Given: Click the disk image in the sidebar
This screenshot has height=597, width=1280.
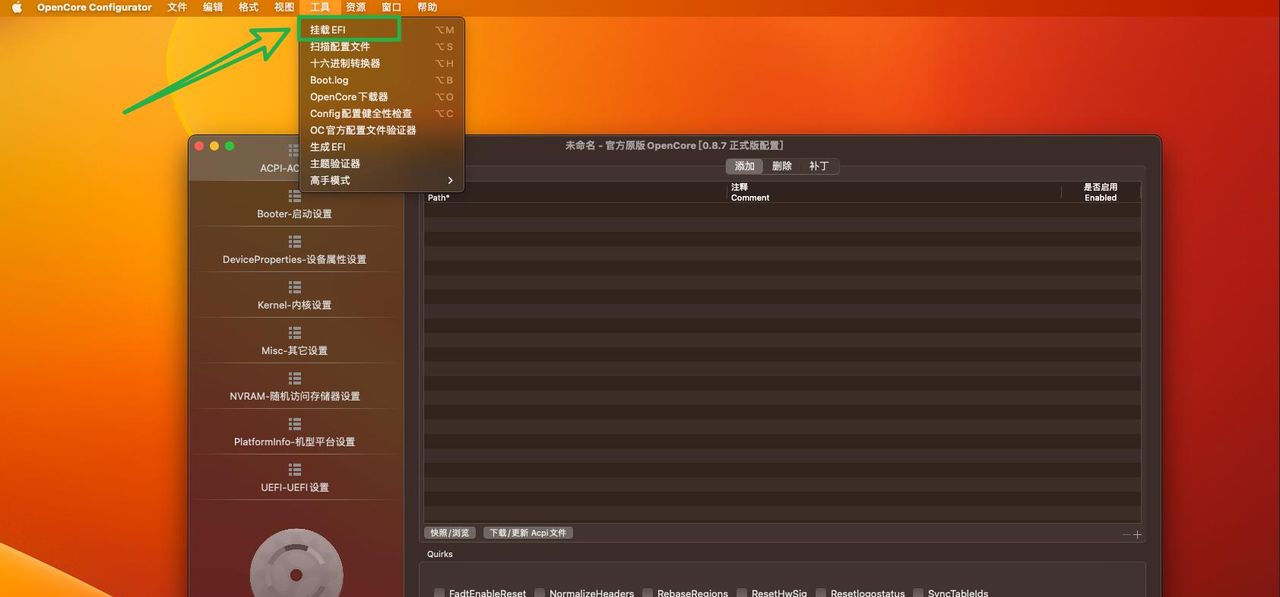Looking at the screenshot, I should [296, 564].
